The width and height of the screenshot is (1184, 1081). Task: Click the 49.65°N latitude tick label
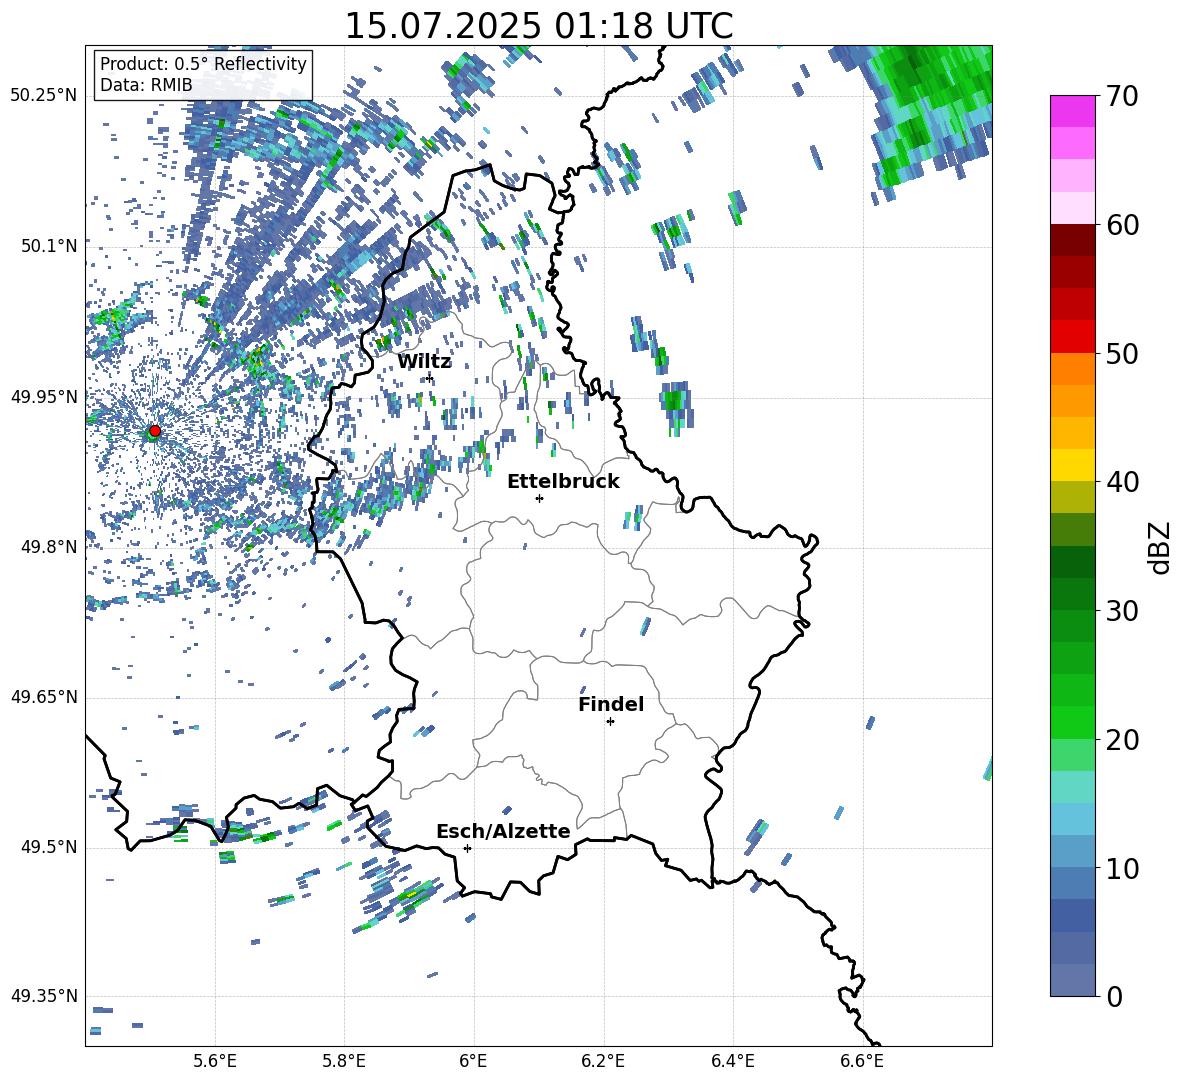click(x=44, y=697)
